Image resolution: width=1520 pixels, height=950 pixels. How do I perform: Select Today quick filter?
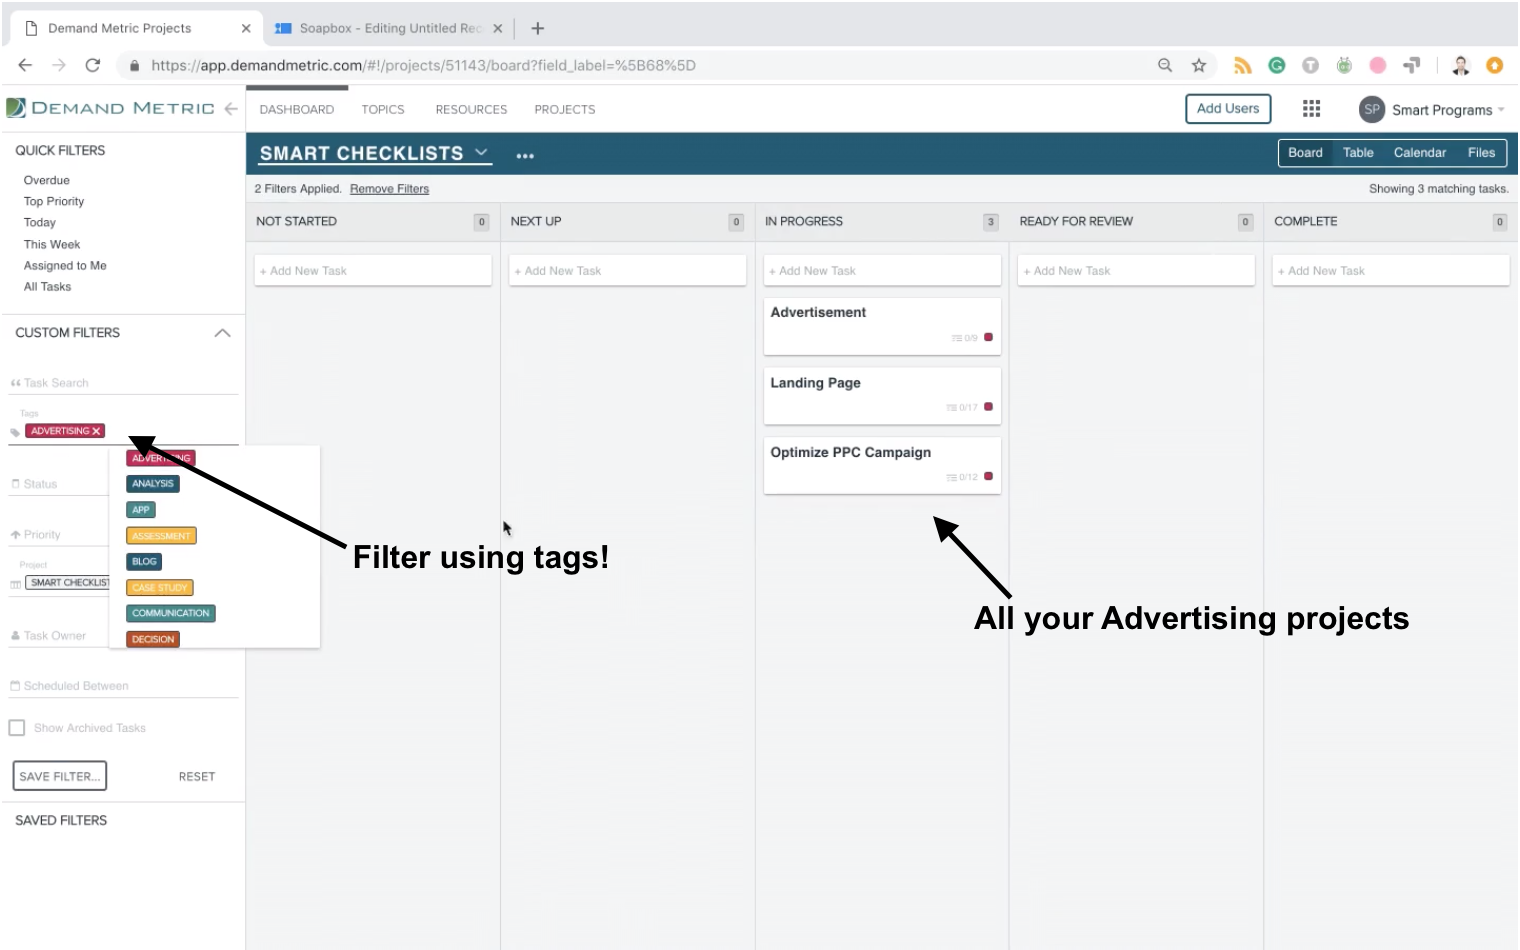(40, 223)
